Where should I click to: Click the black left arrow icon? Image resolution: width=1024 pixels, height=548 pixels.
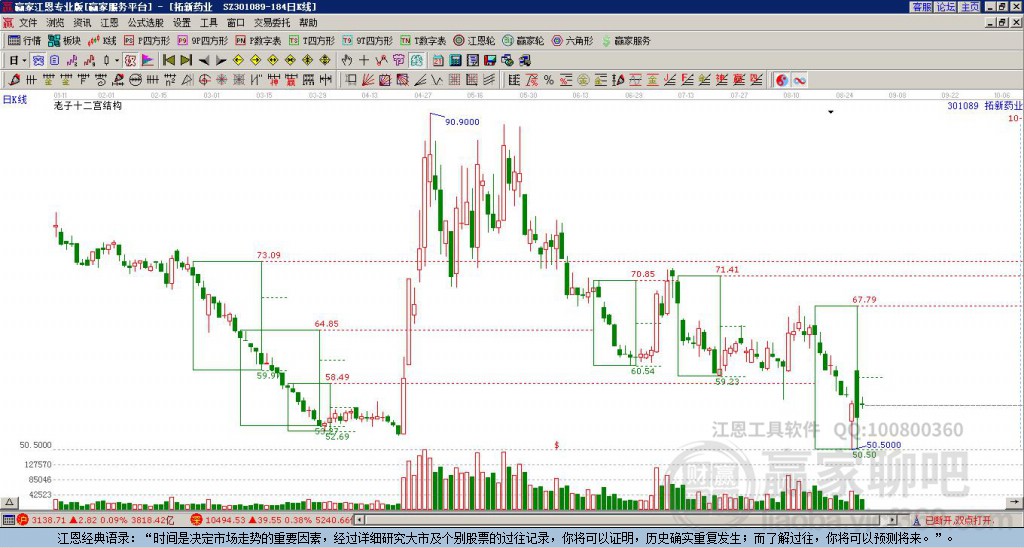204,61
